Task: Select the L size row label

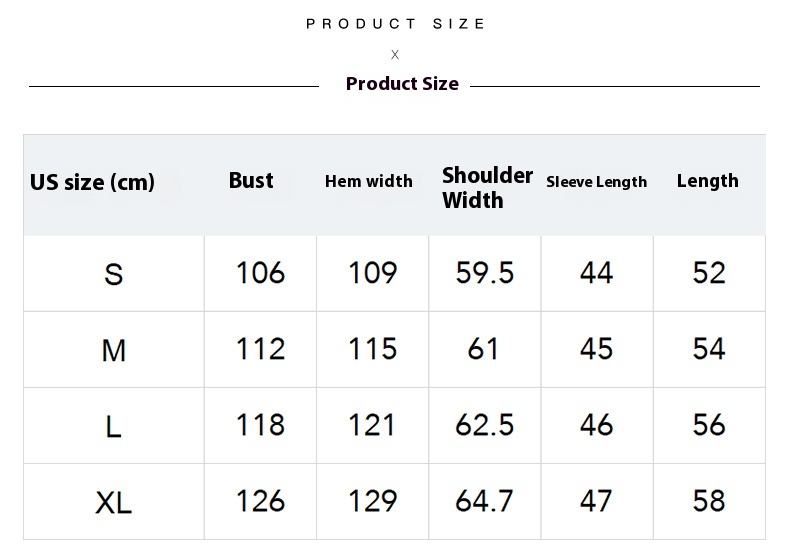Action: click(x=114, y=427)
